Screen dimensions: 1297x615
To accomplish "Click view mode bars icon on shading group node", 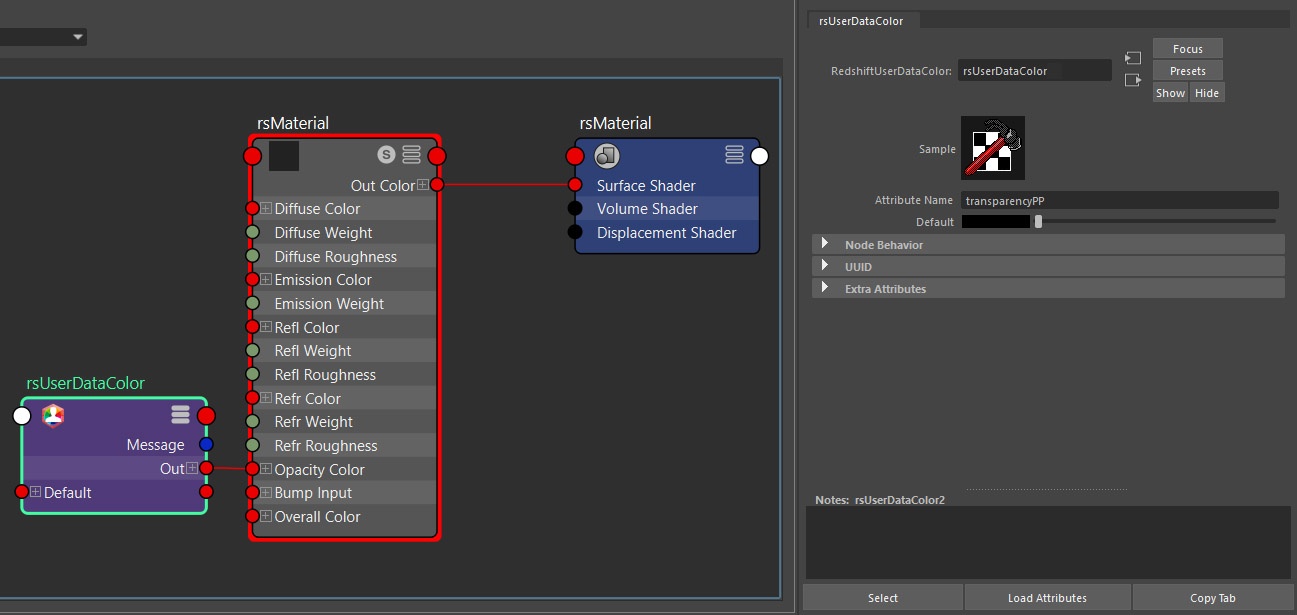I will tap(735, 155).
